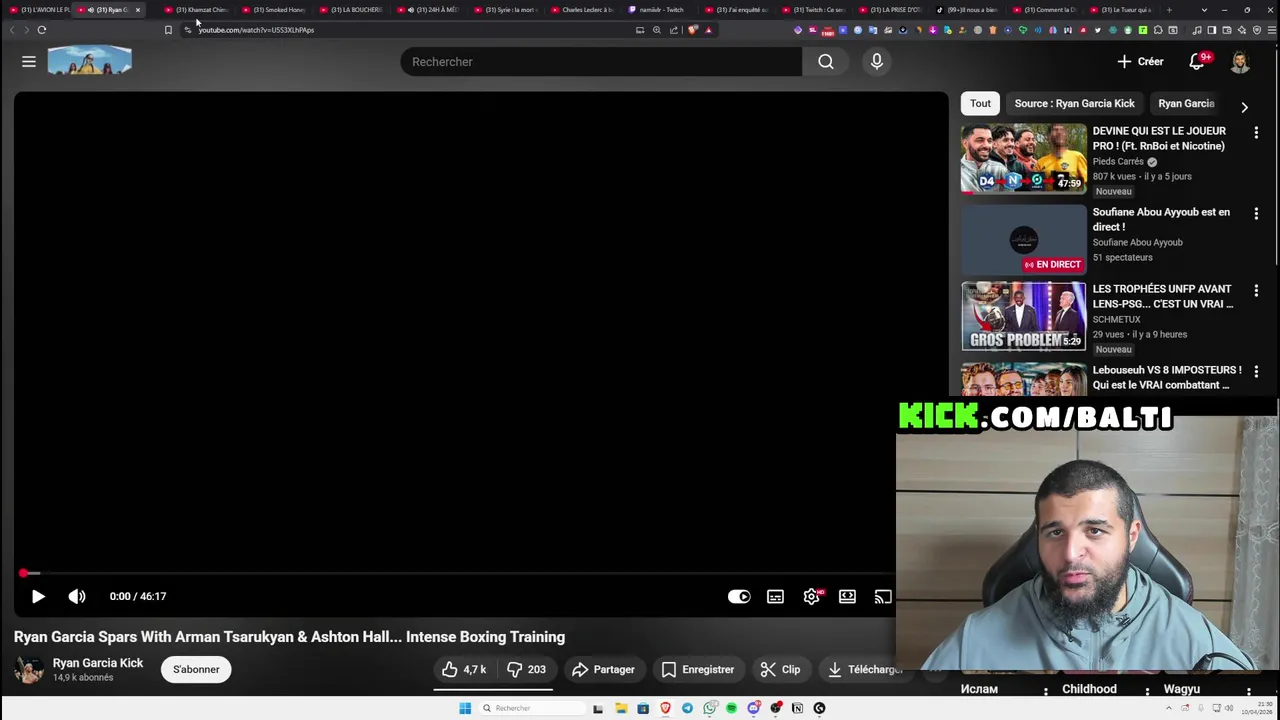
Task: Open File Explorer from the taskbar
Action: 621,708
